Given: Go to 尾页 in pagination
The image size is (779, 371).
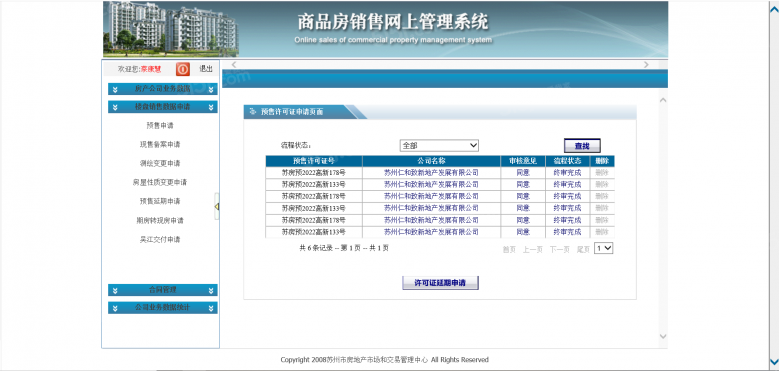Looking at the screenshot, I should (583, 250).
